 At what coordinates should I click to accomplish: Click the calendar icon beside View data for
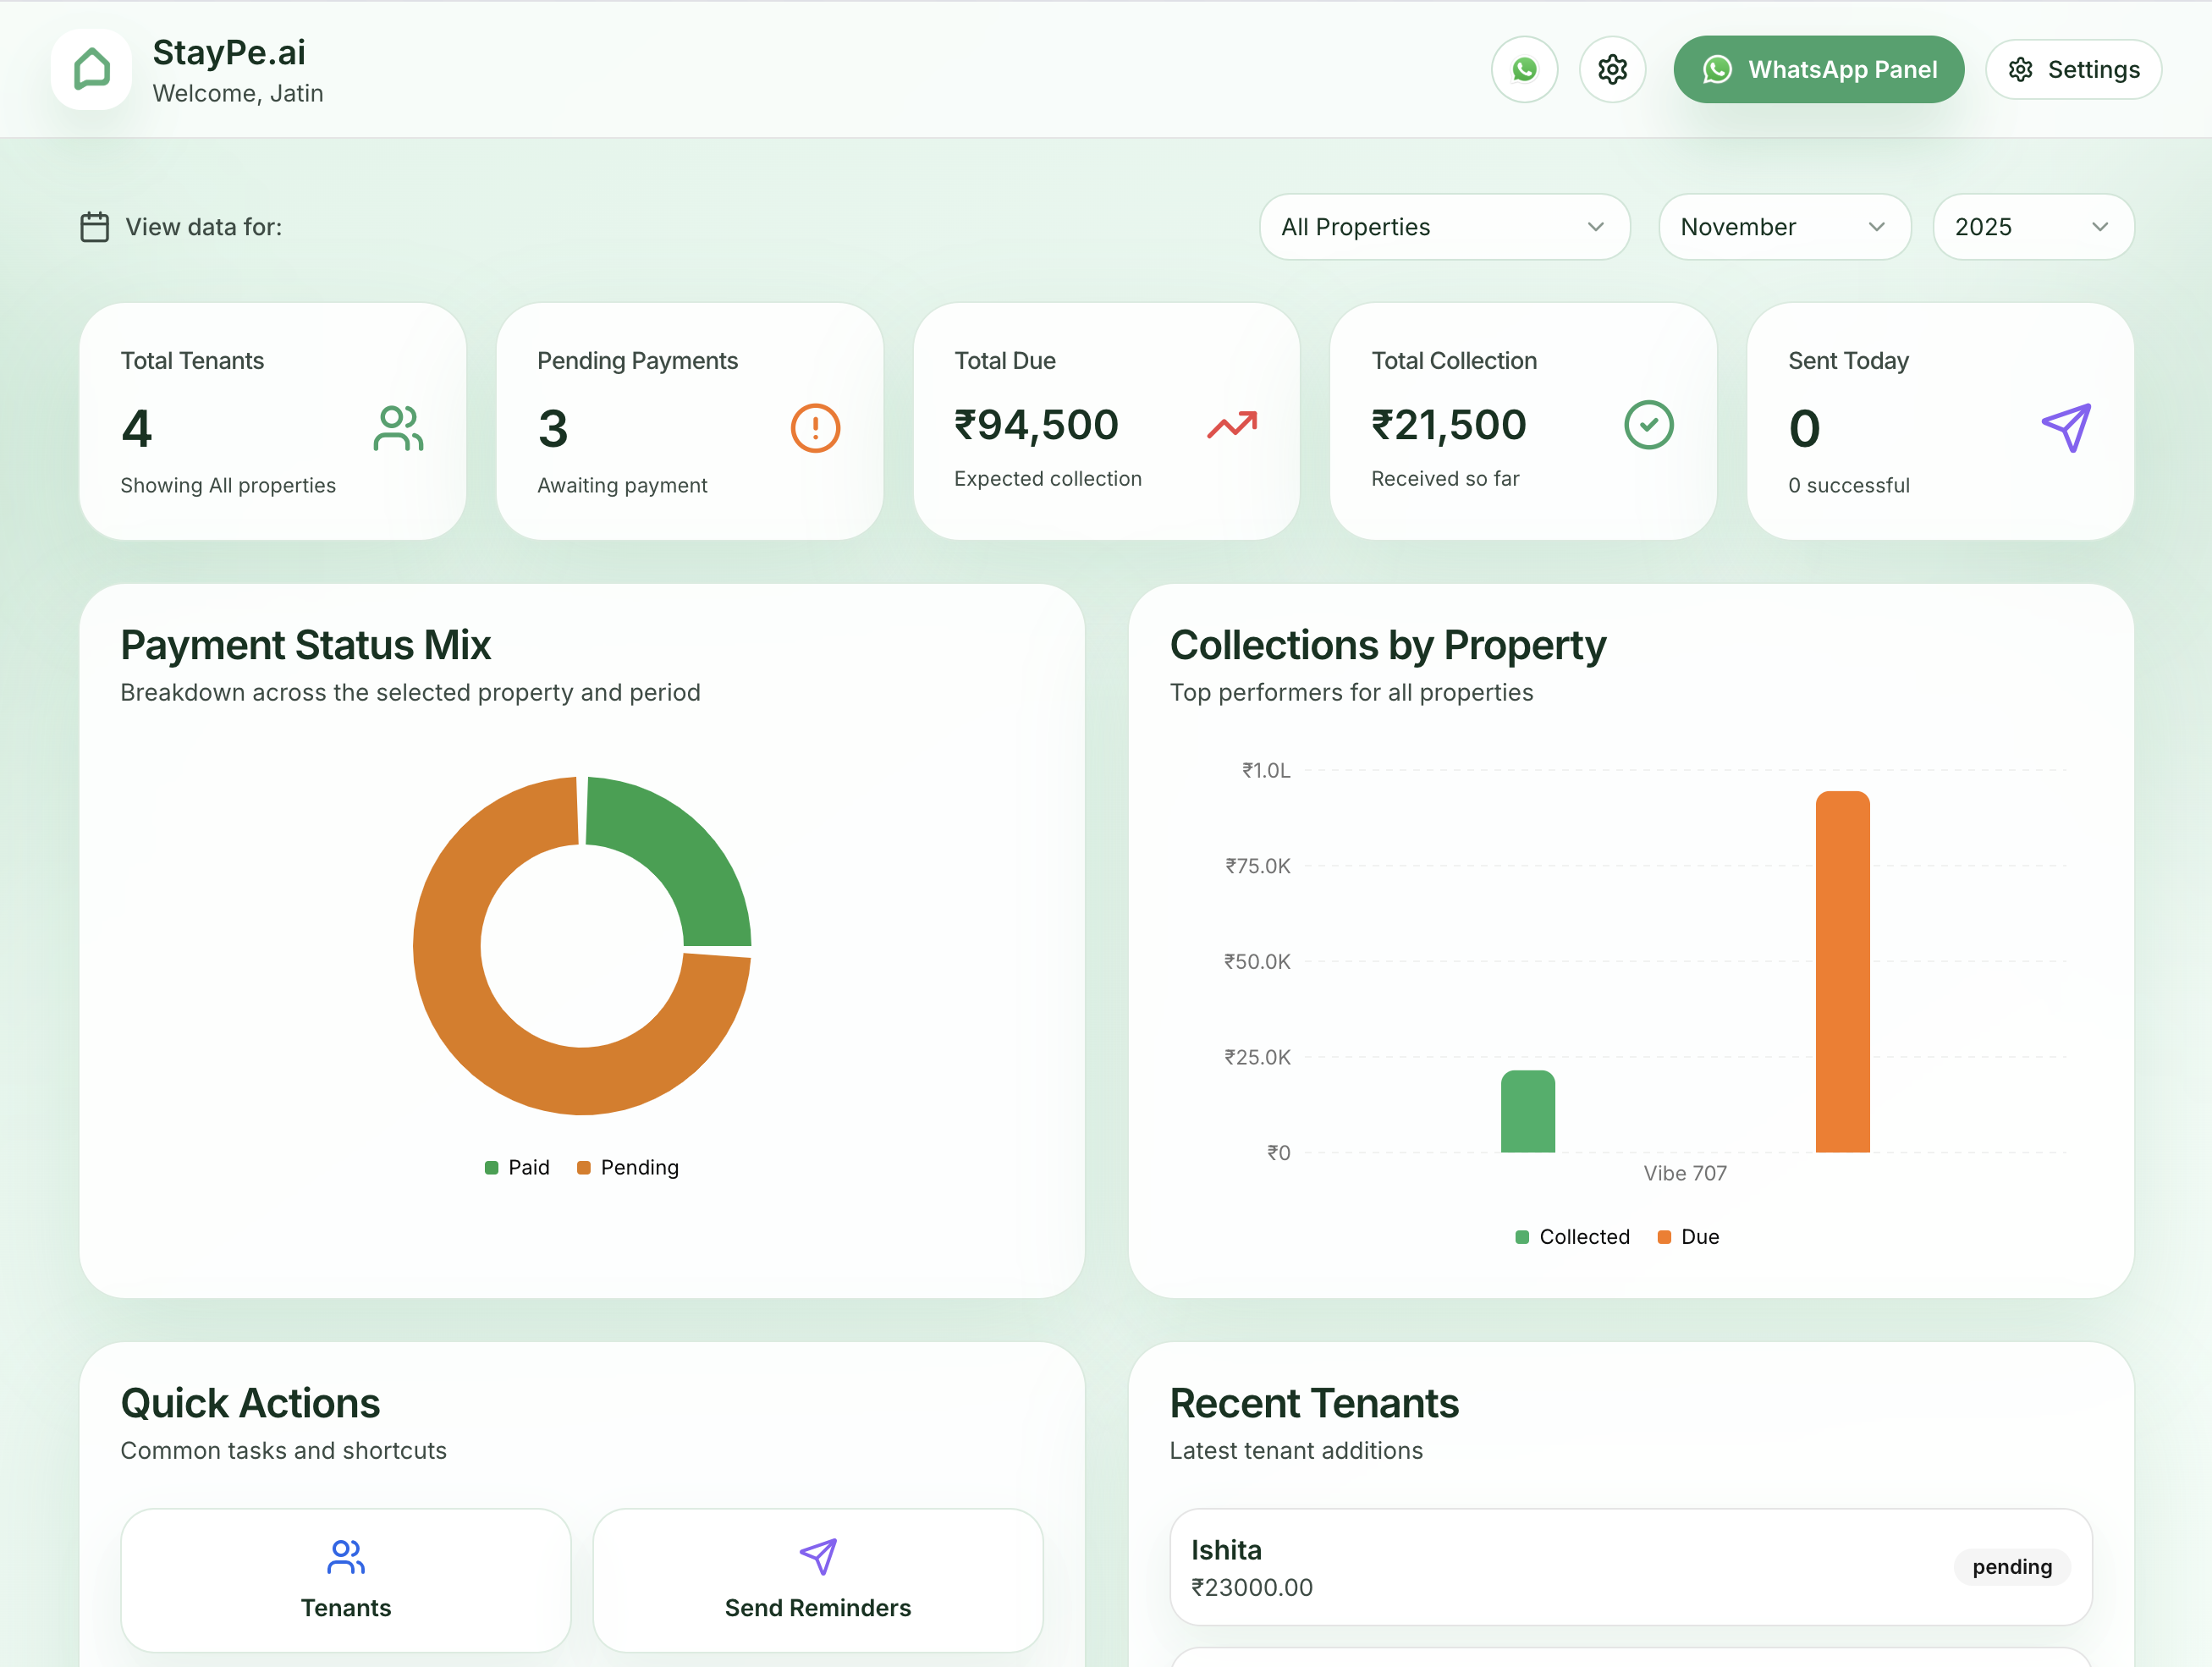click(x=95, y=227)
